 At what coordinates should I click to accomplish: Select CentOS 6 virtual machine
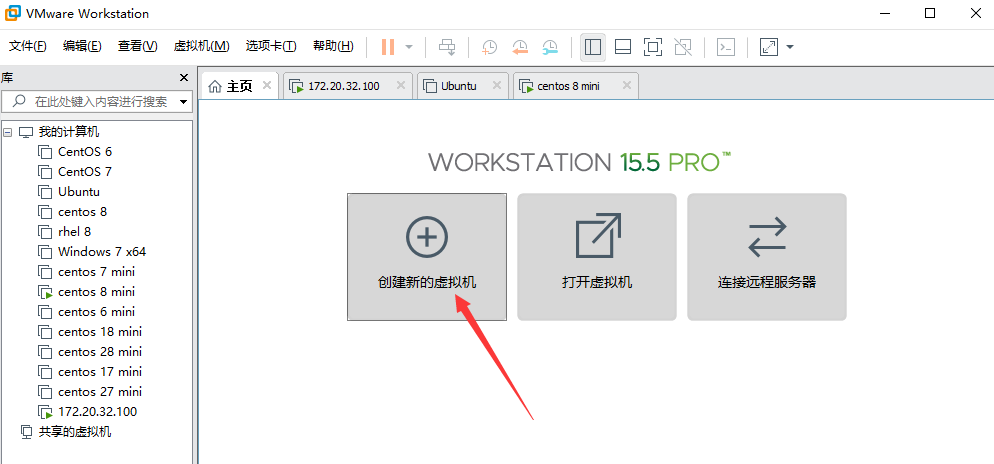(x=85, y=151)
